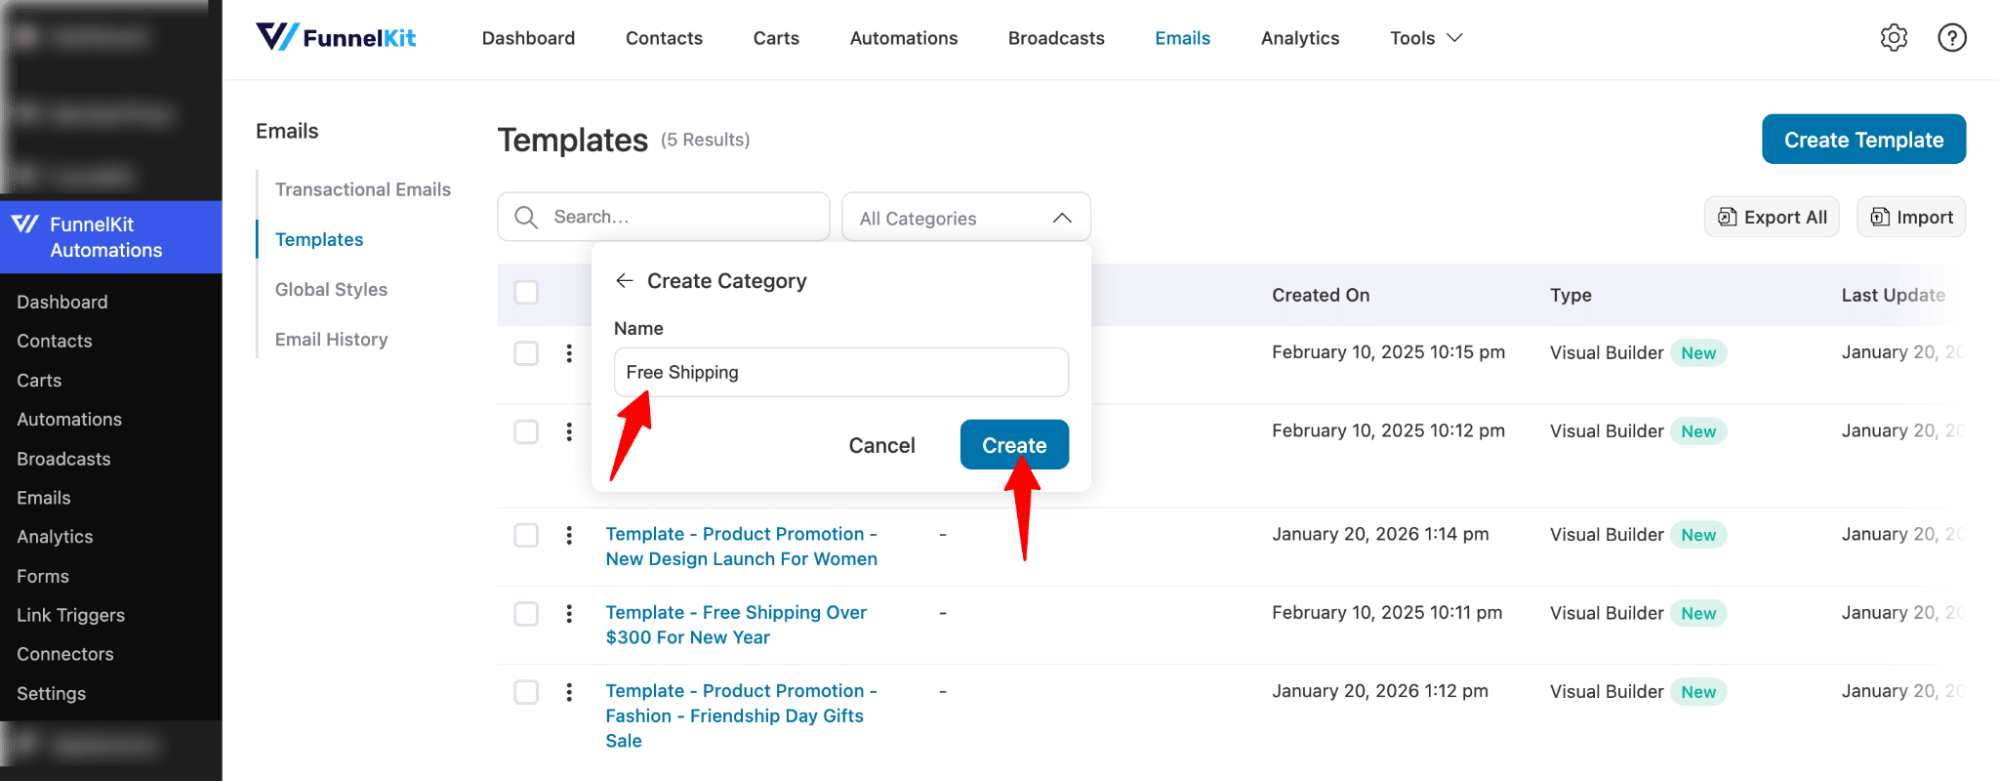Click the help question mark icon
This screenshot has width=1999, height=781.
click(x=1951, y=38)
